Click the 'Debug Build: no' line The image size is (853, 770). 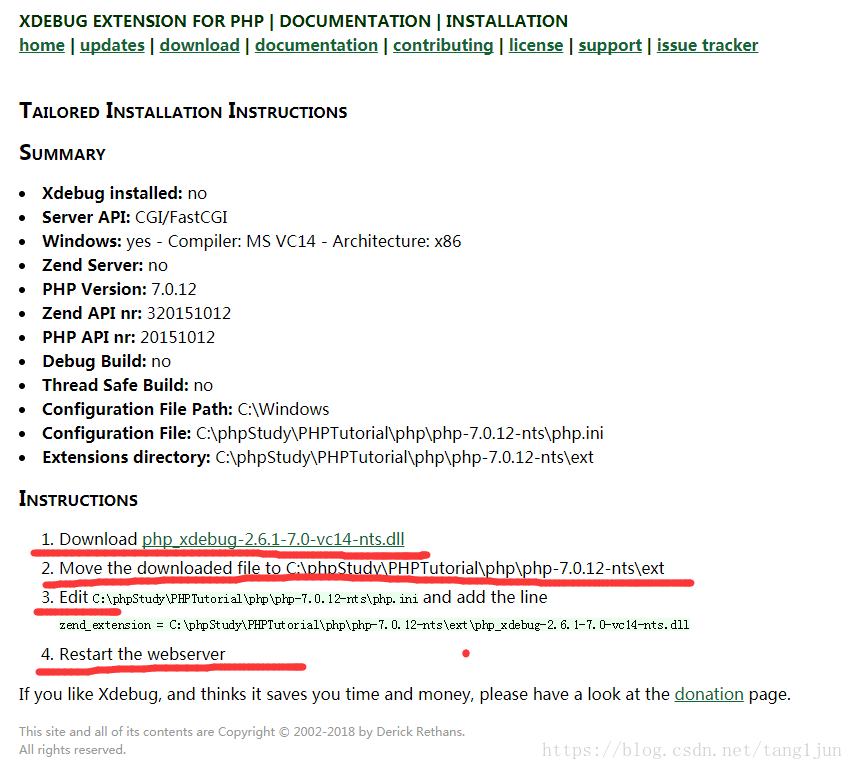point(107,361)
